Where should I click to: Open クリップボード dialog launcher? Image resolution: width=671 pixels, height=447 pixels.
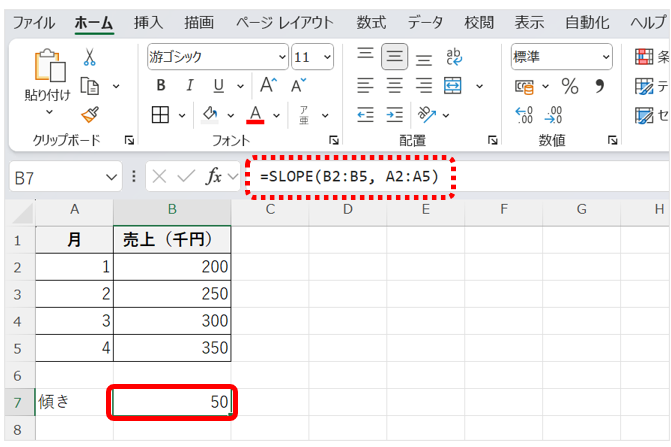point(129,140)
